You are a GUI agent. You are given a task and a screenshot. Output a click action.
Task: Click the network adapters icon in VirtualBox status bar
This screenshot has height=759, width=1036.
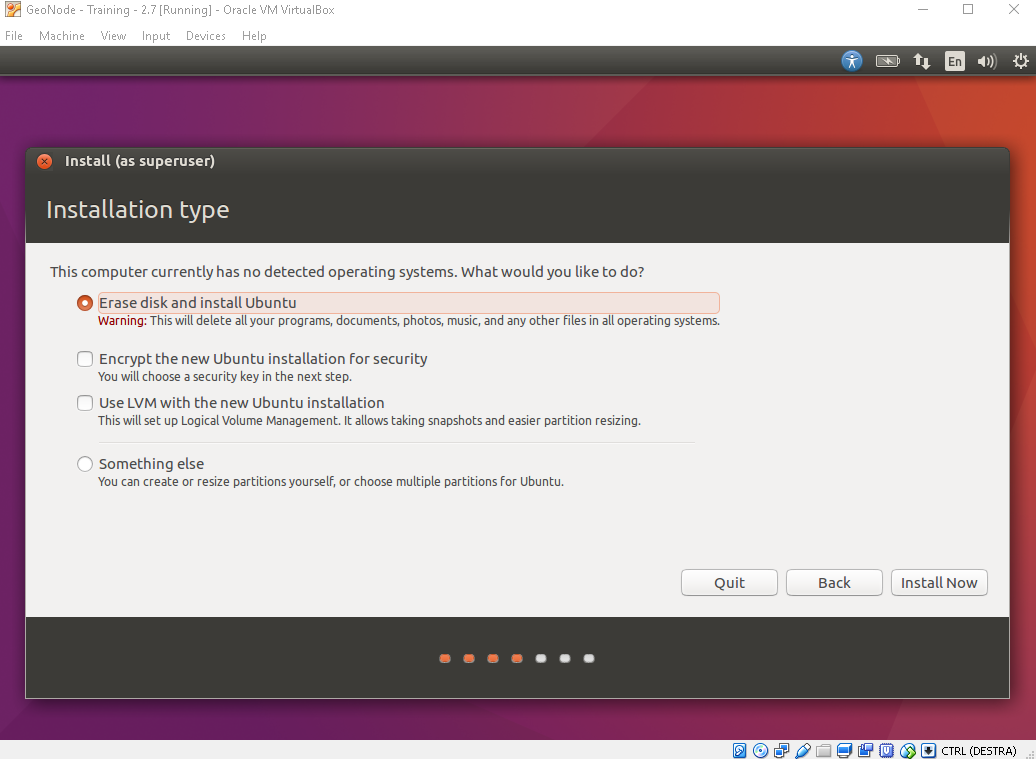[782, 750]
